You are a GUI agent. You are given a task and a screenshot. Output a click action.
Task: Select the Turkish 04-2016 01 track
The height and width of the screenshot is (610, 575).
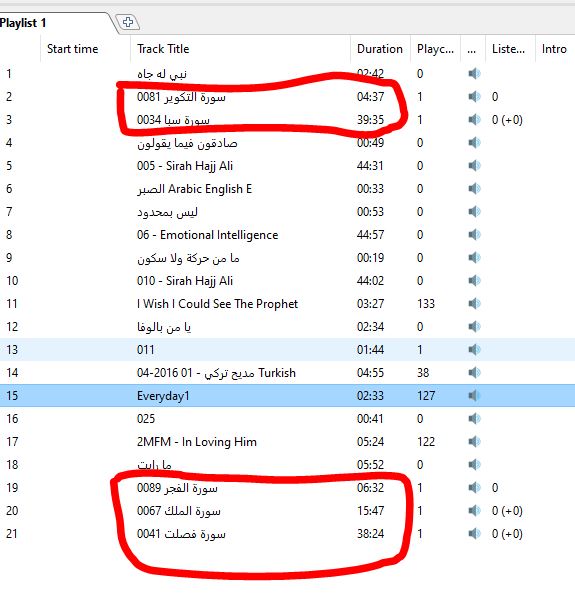pyautogui.click(x=288, y=373)
